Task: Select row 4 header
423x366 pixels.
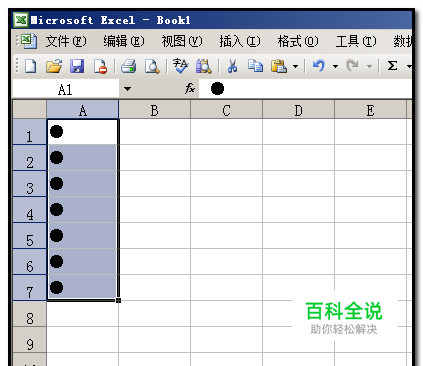Action: 29,210
